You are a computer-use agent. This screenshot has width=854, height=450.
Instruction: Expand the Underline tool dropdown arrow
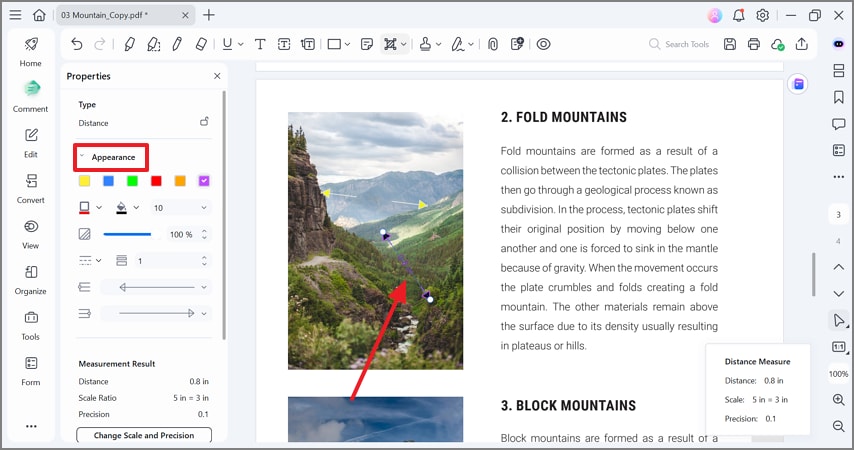click(241, 44)
